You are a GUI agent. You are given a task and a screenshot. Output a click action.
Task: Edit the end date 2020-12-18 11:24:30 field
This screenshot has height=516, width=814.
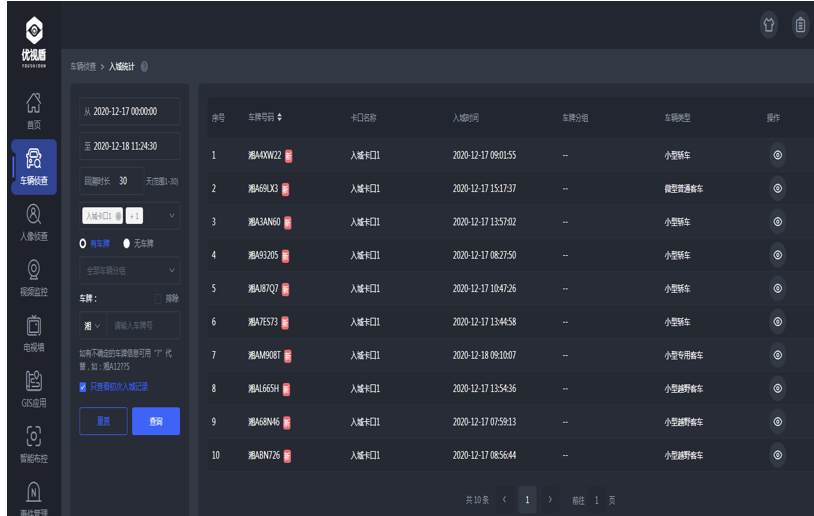pyautogui.click(x=129, y=146)
